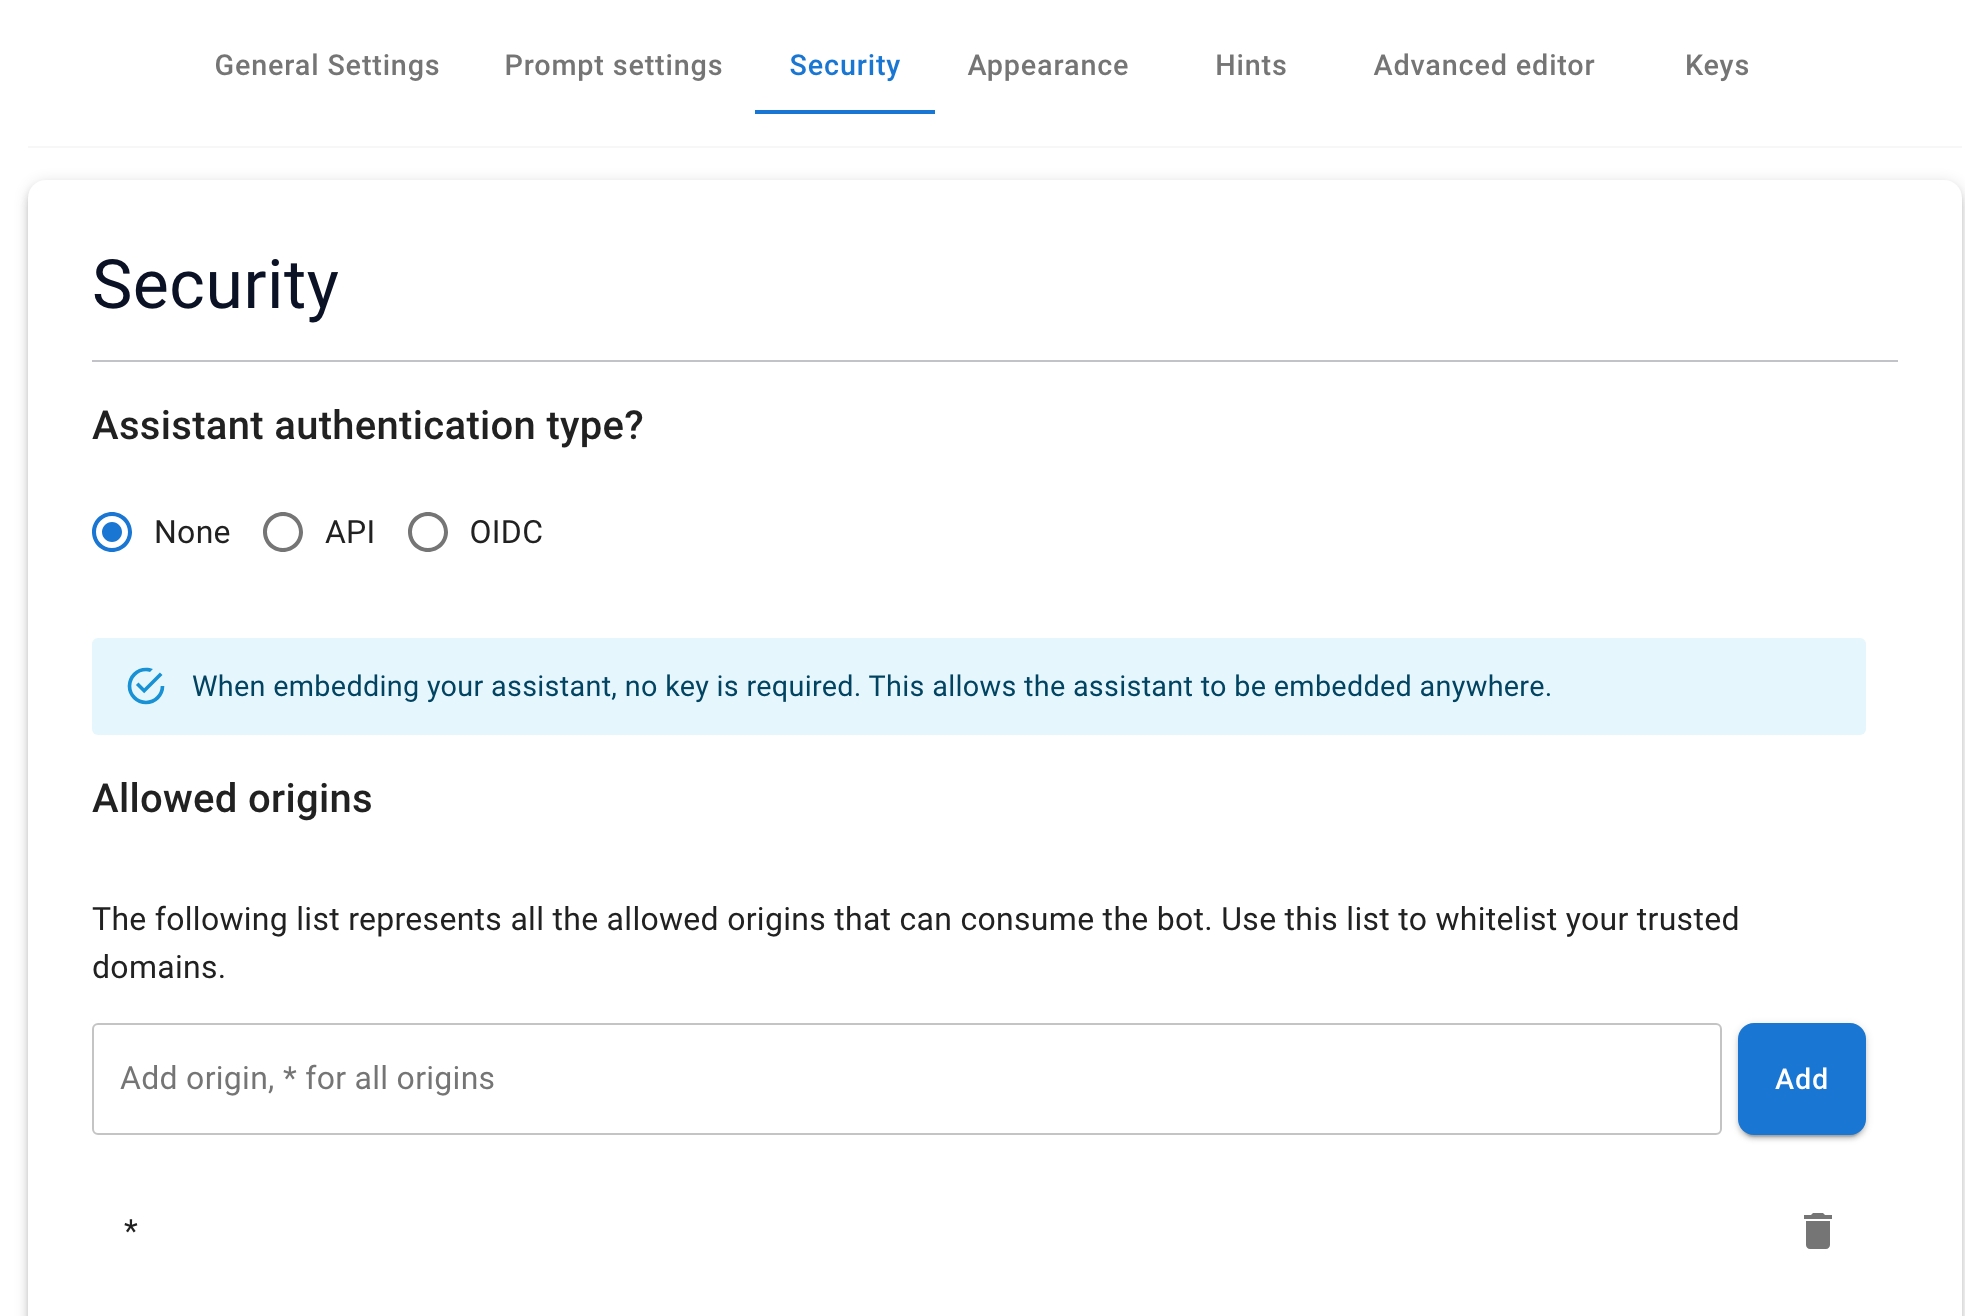Switch to the Prompt settings tab
Image resolution: width=1965 pixels, height=1316 pixels.
click(x=613, y=66)
